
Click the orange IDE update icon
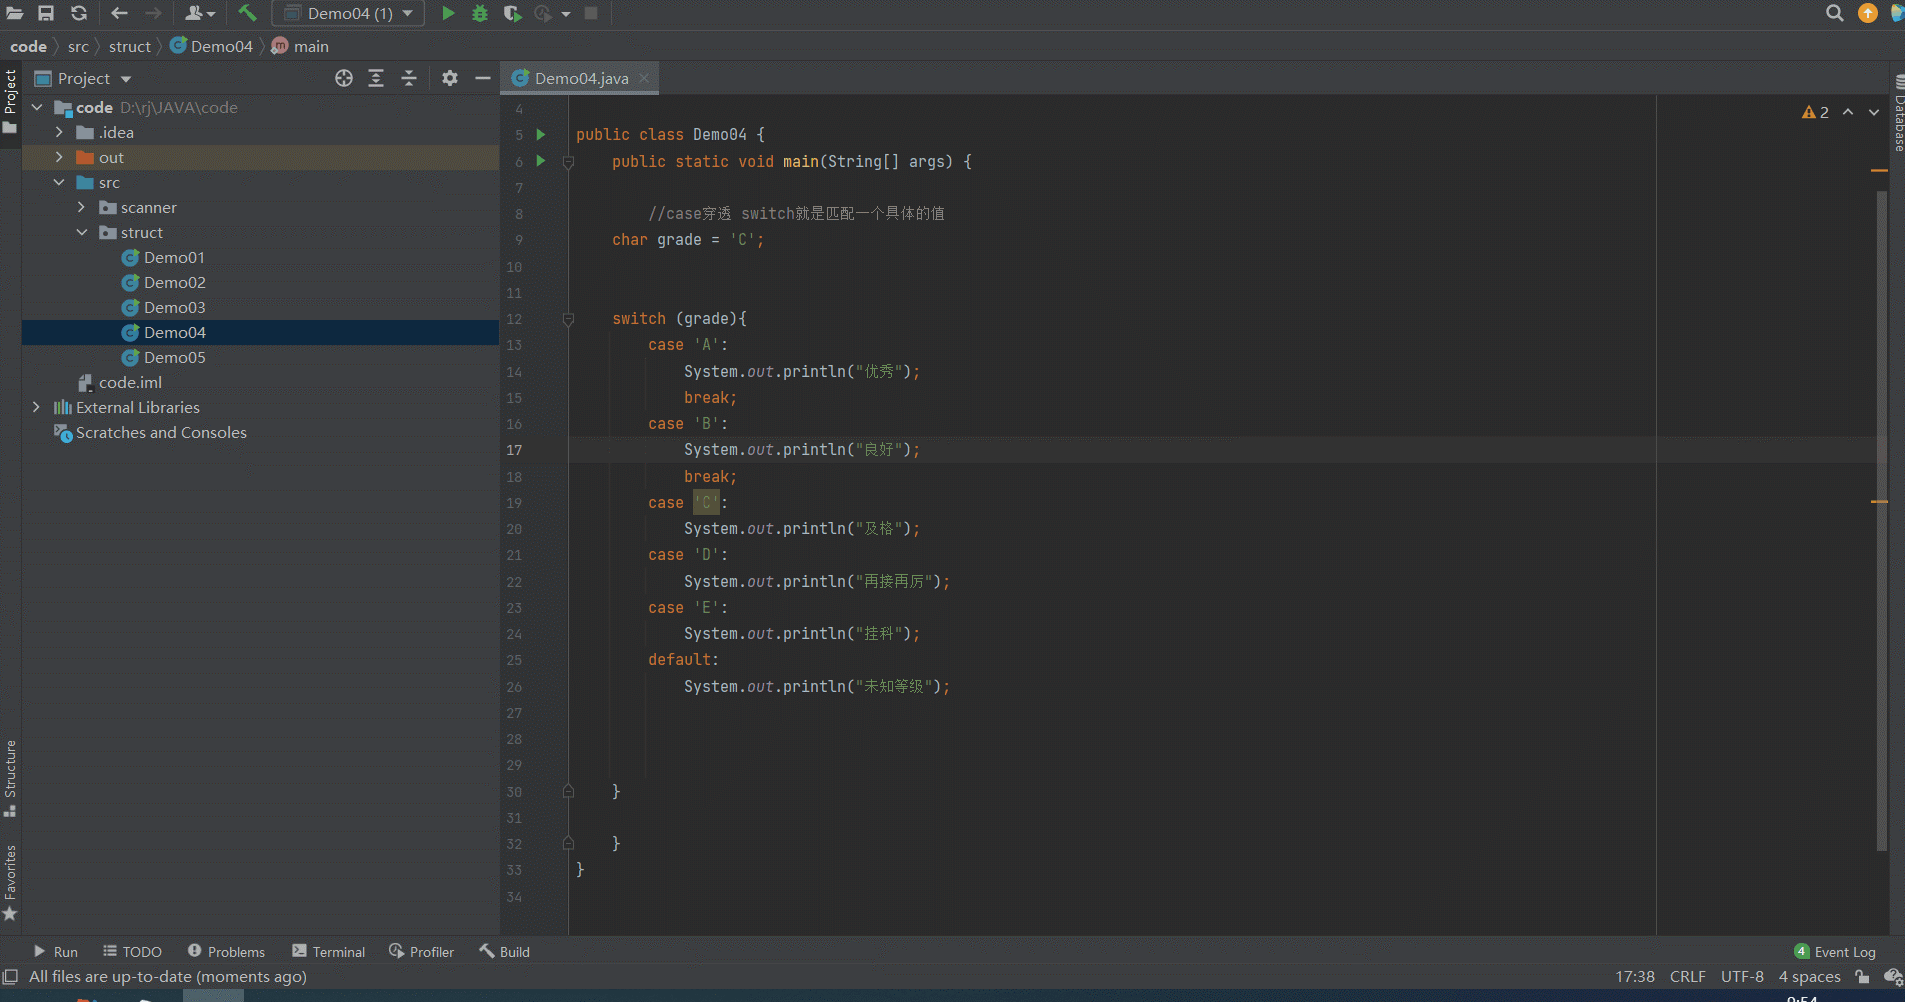tap(1867, 13)
